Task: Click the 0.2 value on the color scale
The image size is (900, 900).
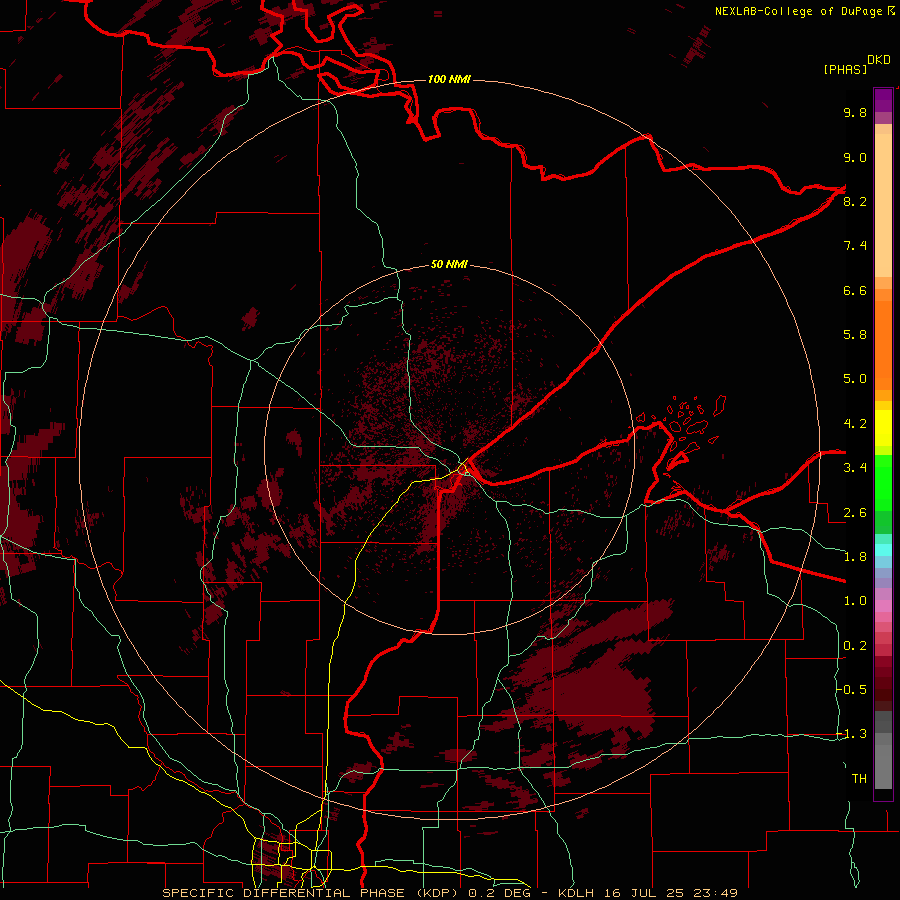Action: pos(855,646)
